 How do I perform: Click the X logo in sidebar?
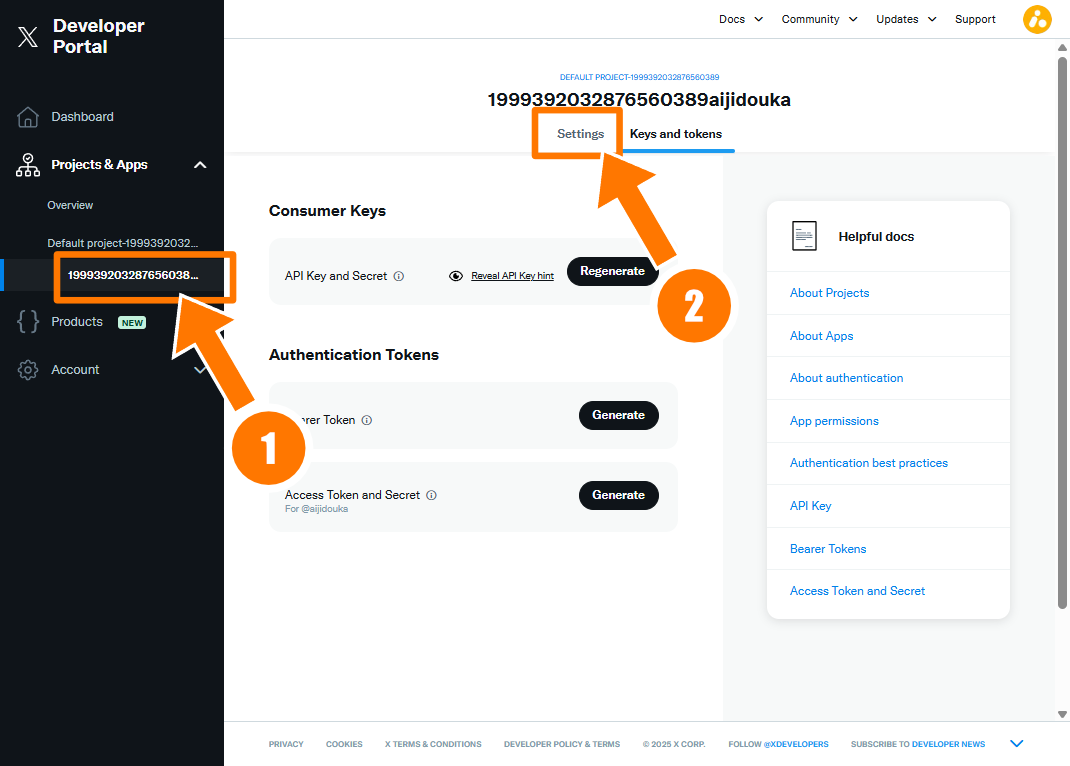[x=28, y=37]
